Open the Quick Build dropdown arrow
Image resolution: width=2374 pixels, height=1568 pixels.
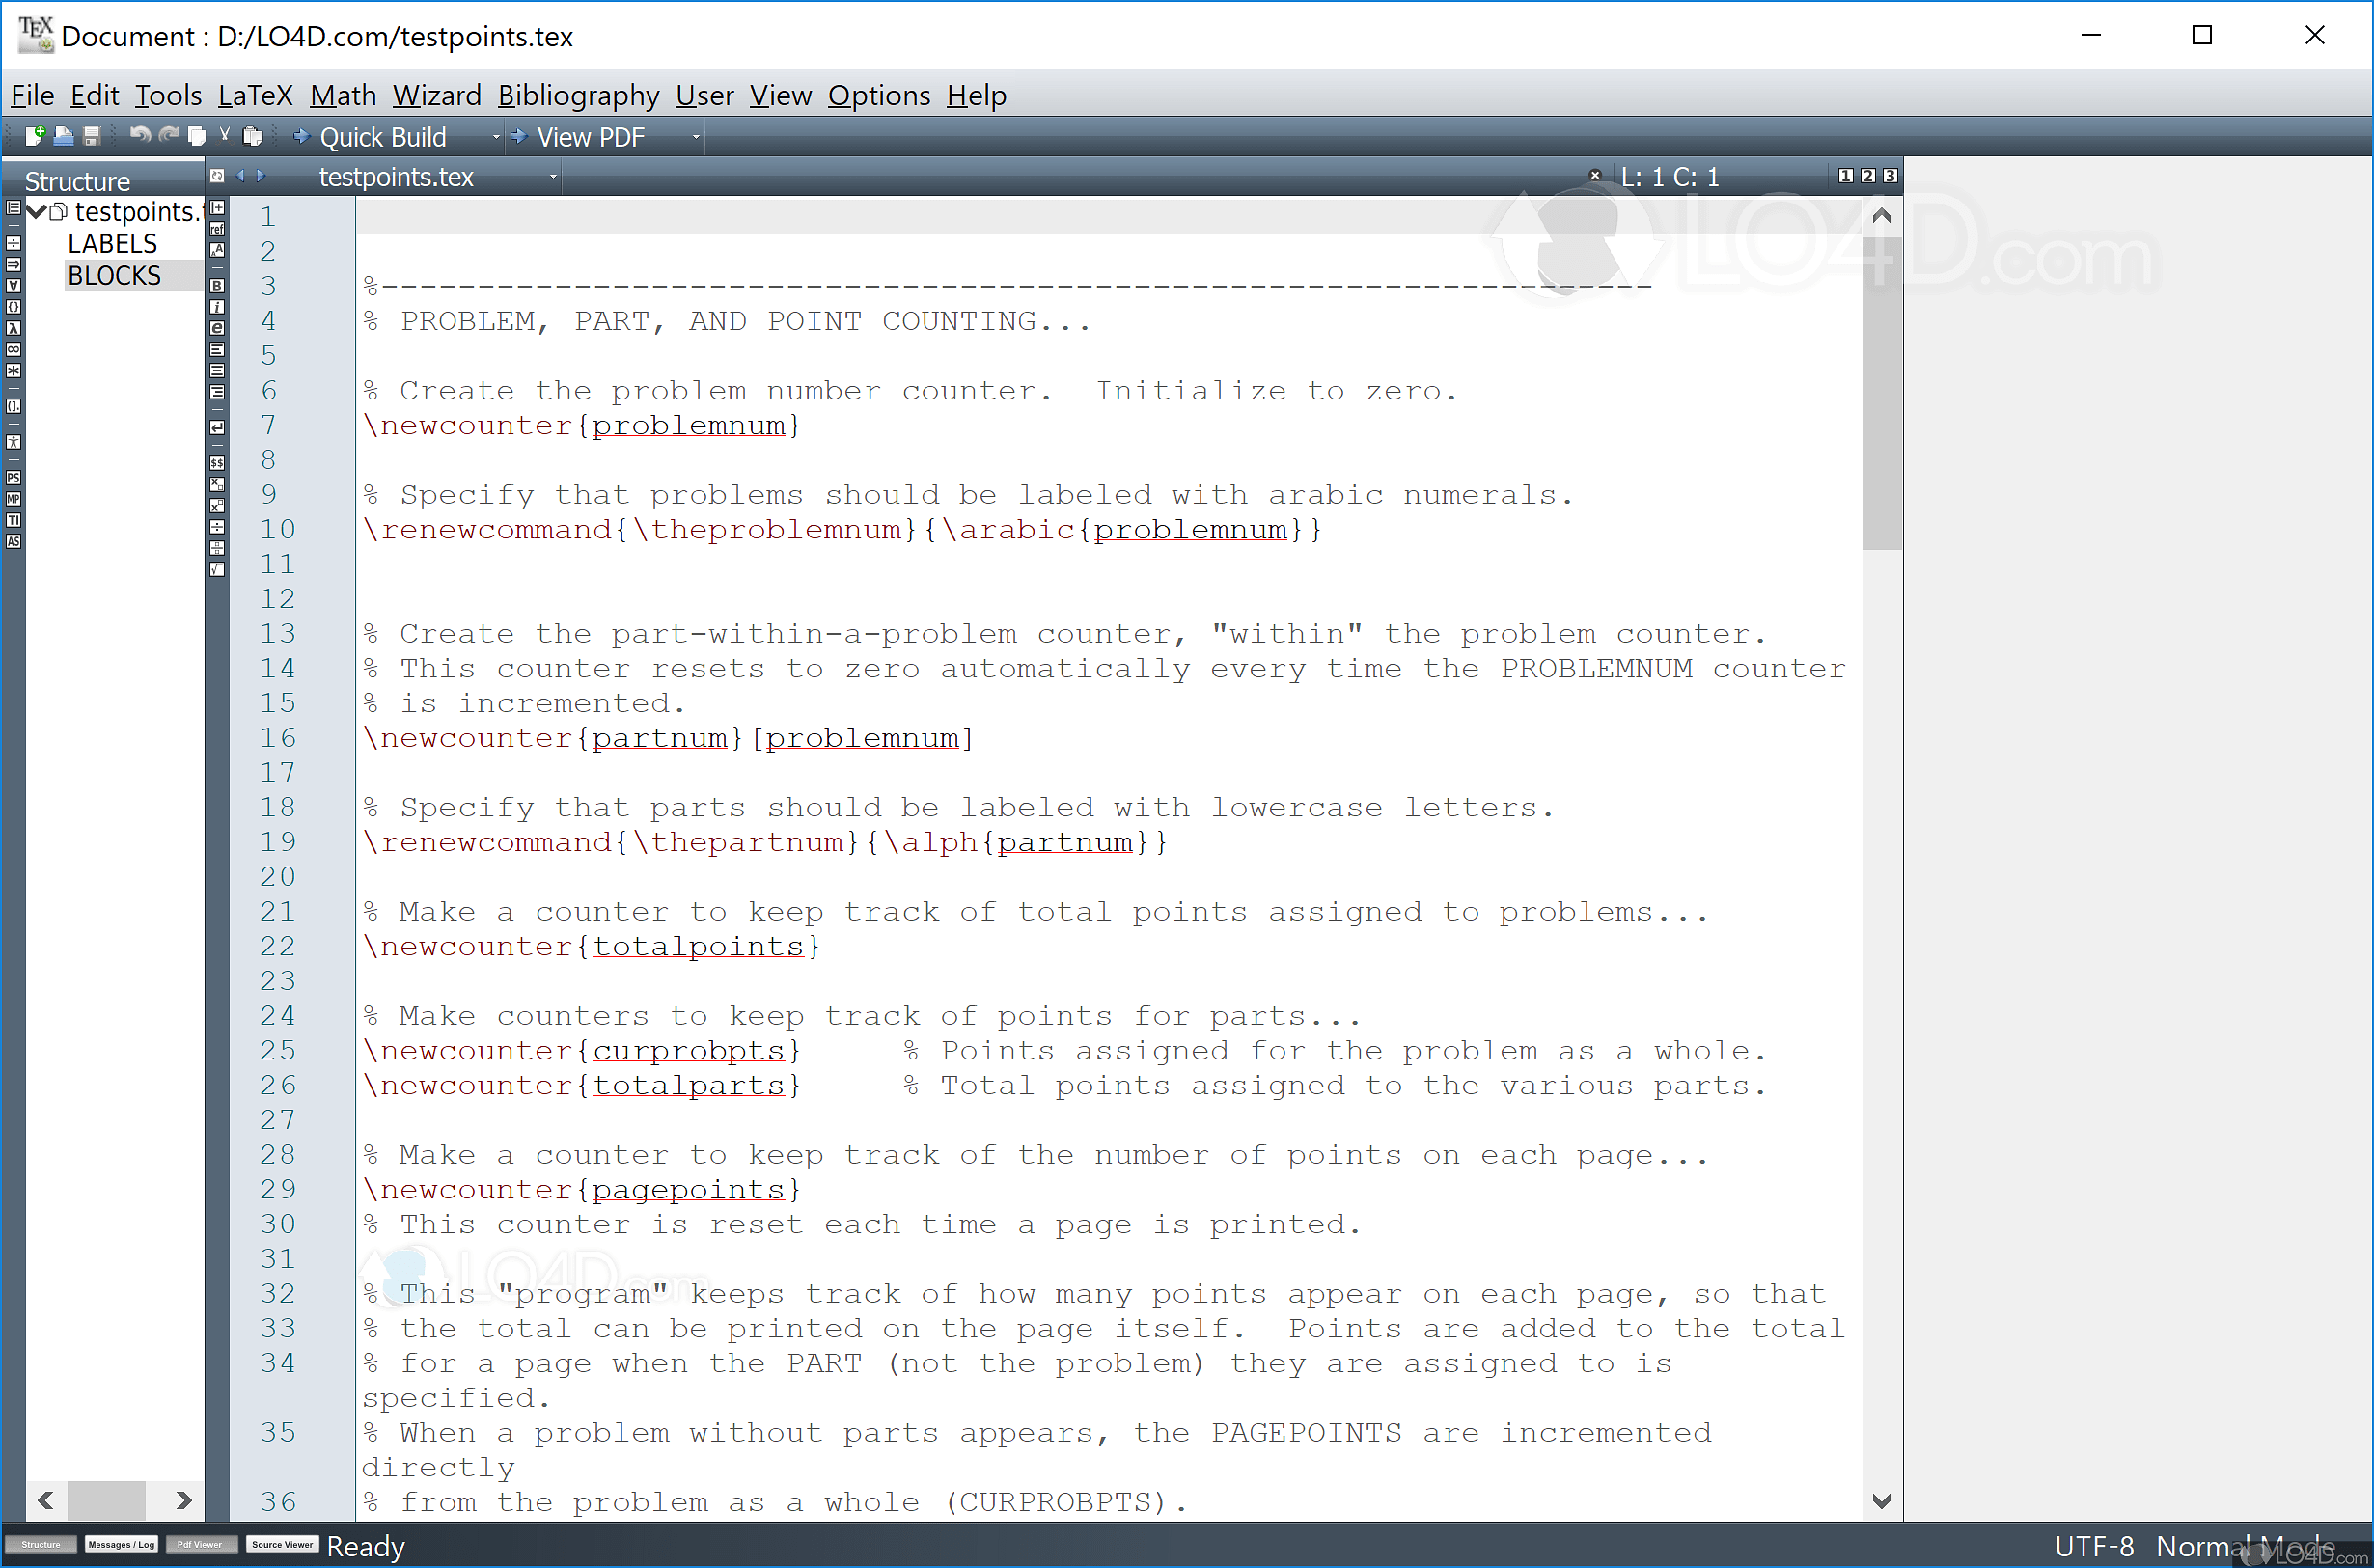click(x=496, y=137)
